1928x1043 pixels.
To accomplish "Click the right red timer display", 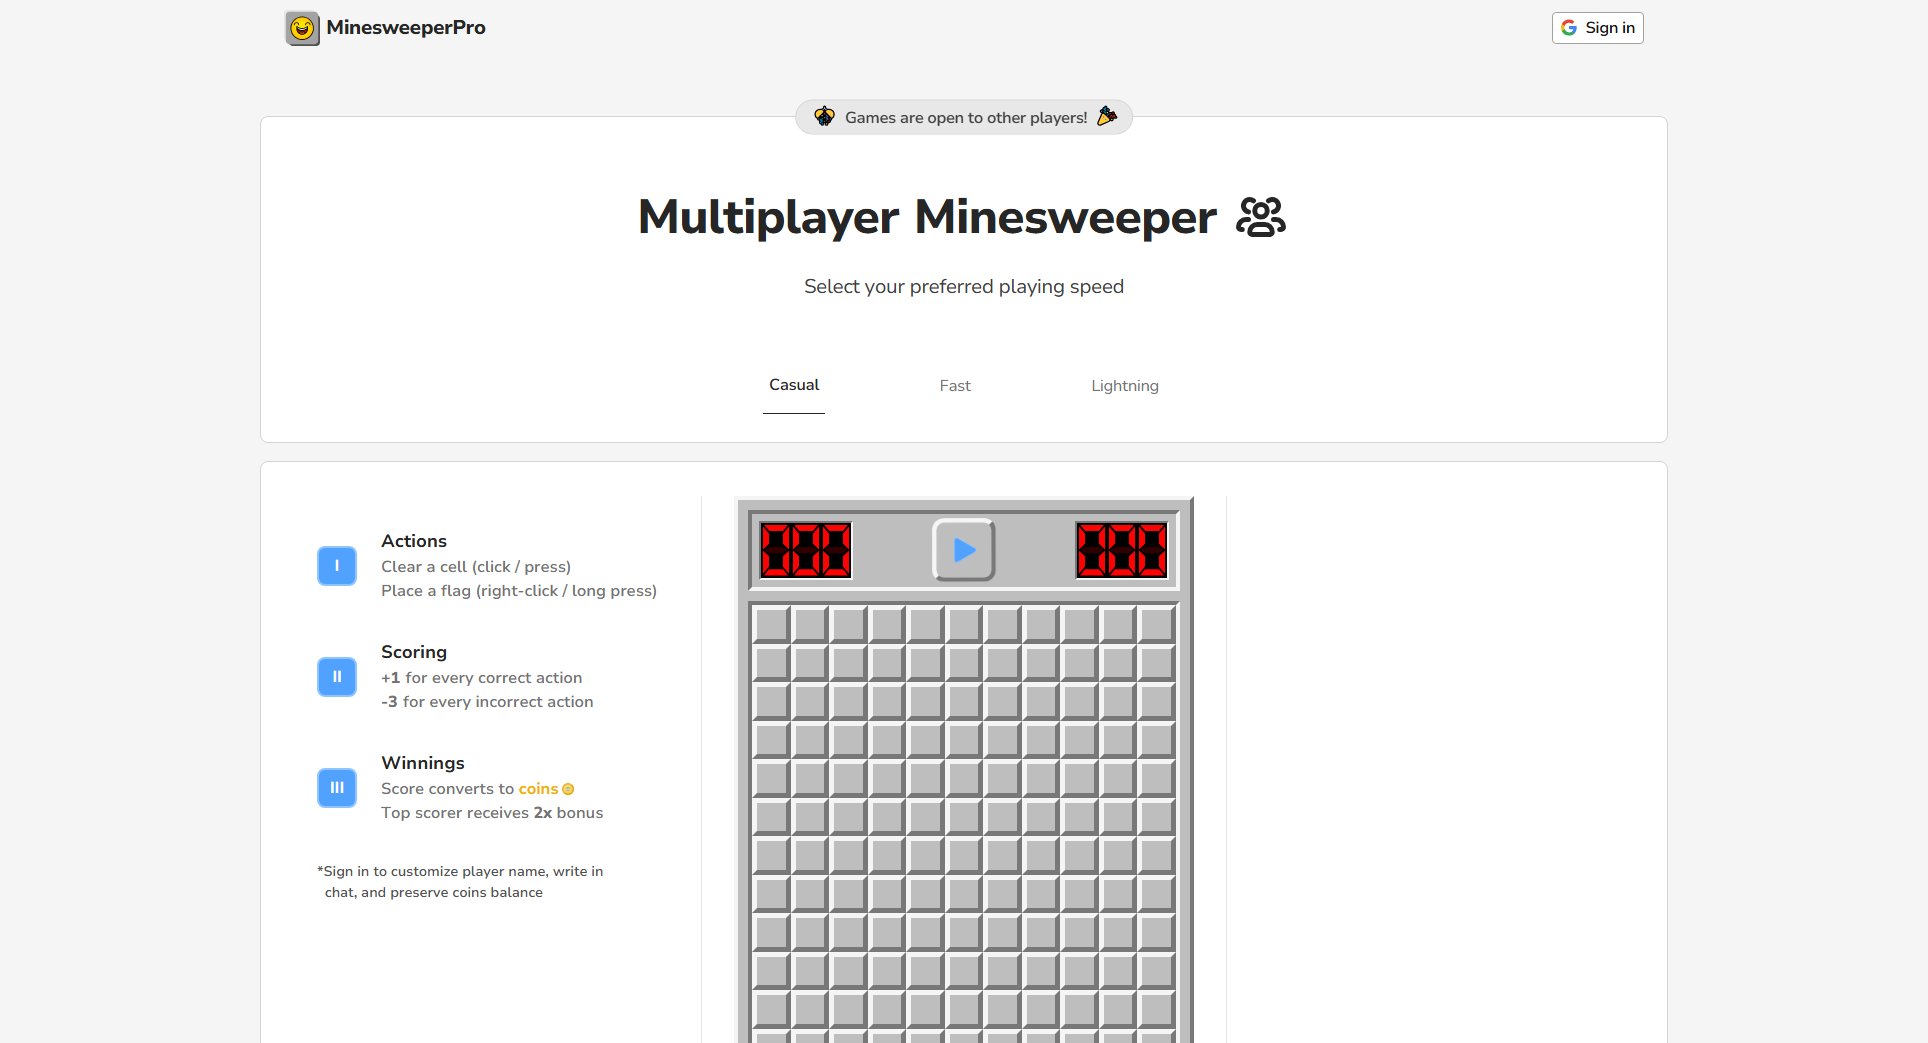I will (1122, 550).
